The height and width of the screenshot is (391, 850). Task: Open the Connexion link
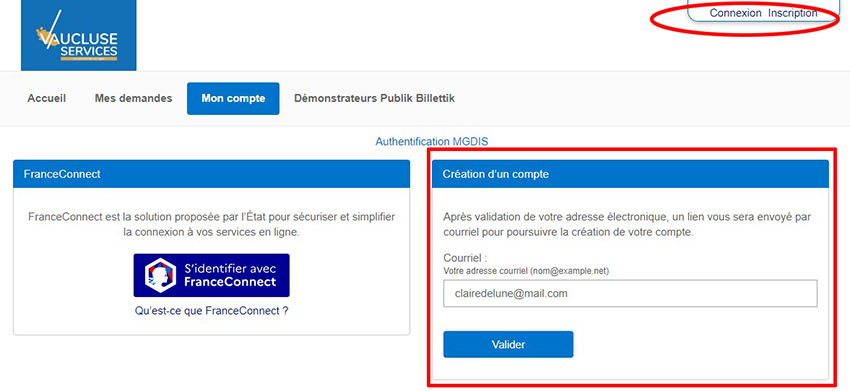point(736,13)
